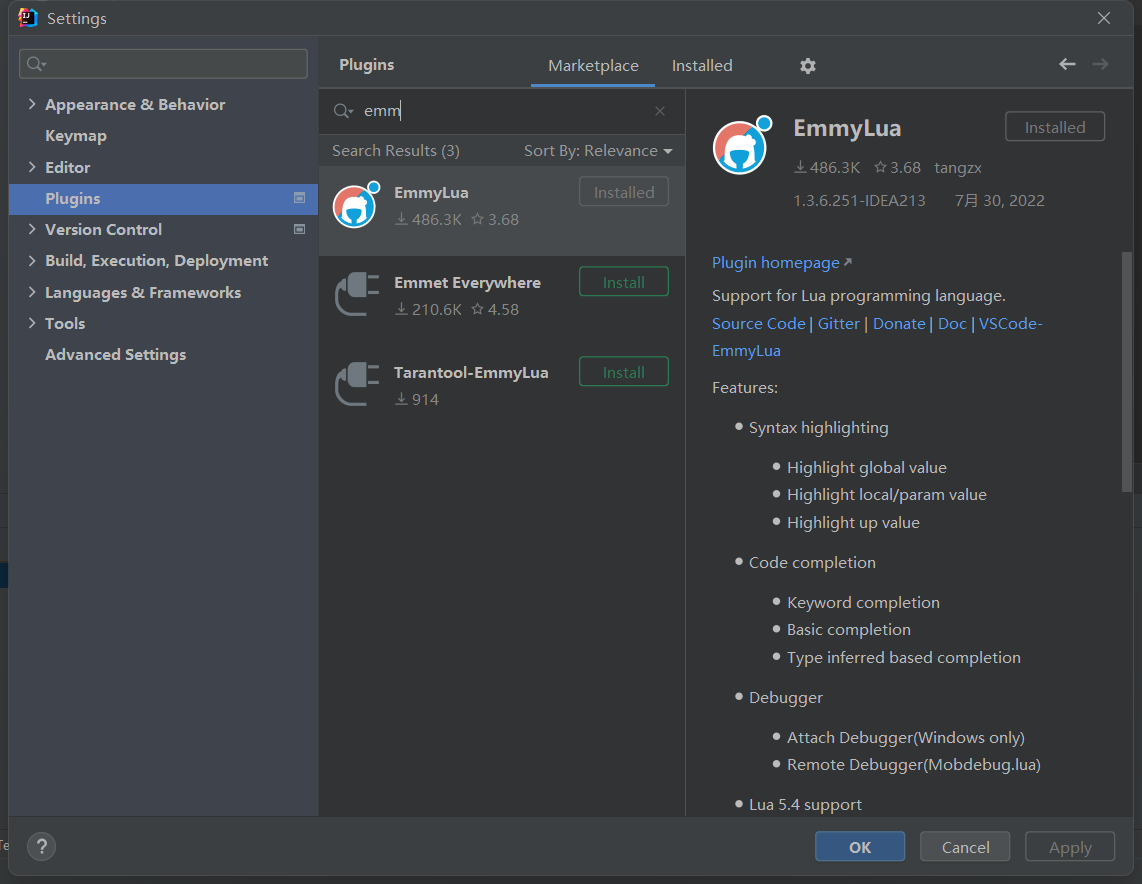The image size is (1142, 884).
Task: Expand Appearance & Behavior section
Action: pyautogui.click(x=31, y=104)
